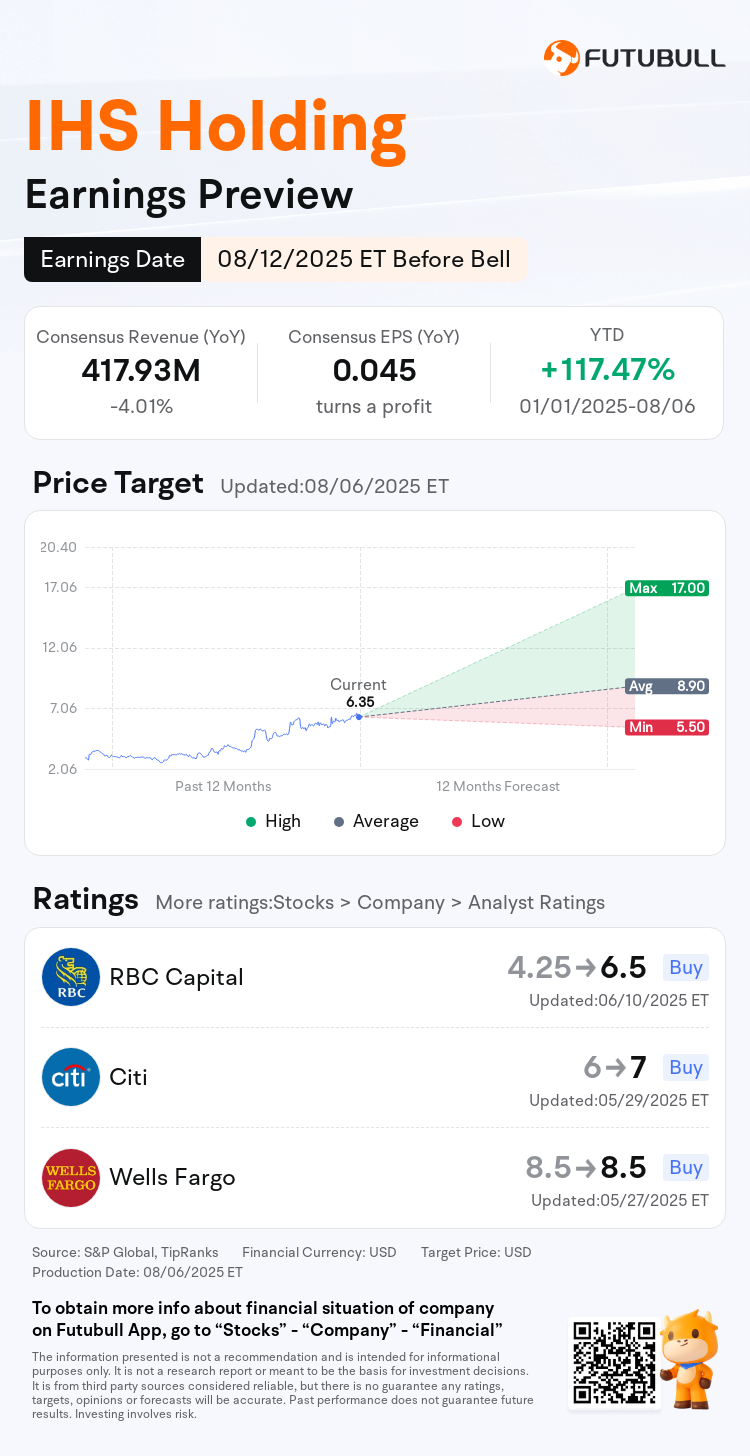Click the Current 6.35 price point
Viewport: 750px width, 1456px height.
click(359, 716)
